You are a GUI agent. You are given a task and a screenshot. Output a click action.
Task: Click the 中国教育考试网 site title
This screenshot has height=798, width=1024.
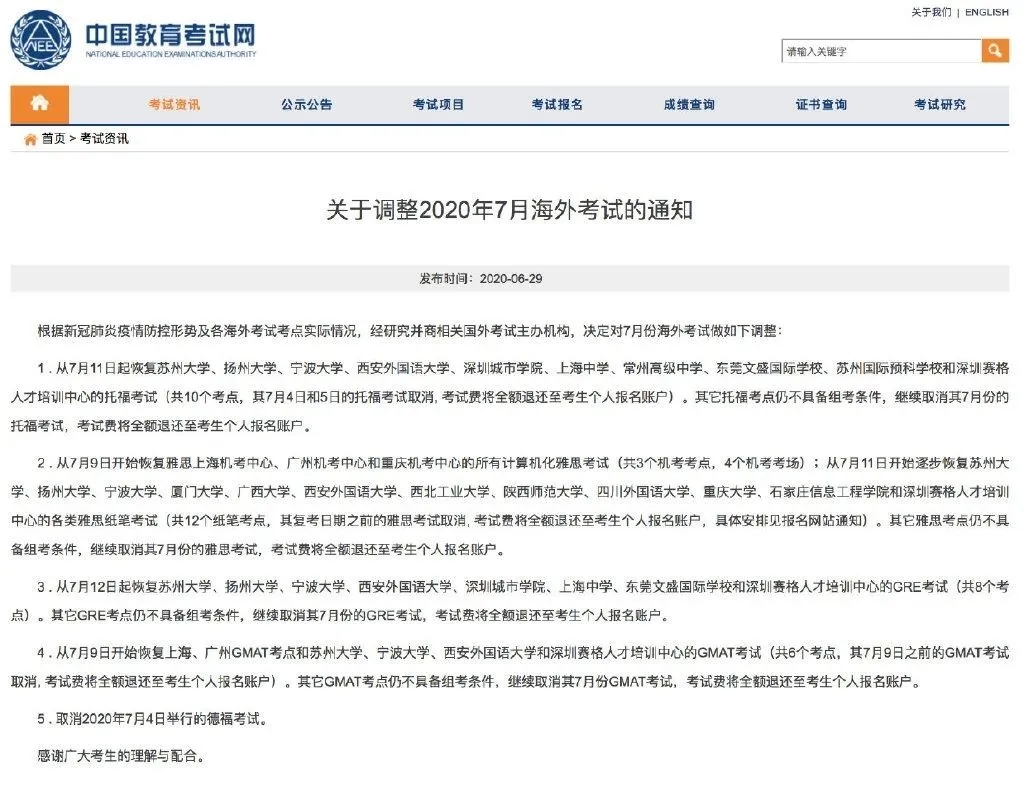coord(170,35)
